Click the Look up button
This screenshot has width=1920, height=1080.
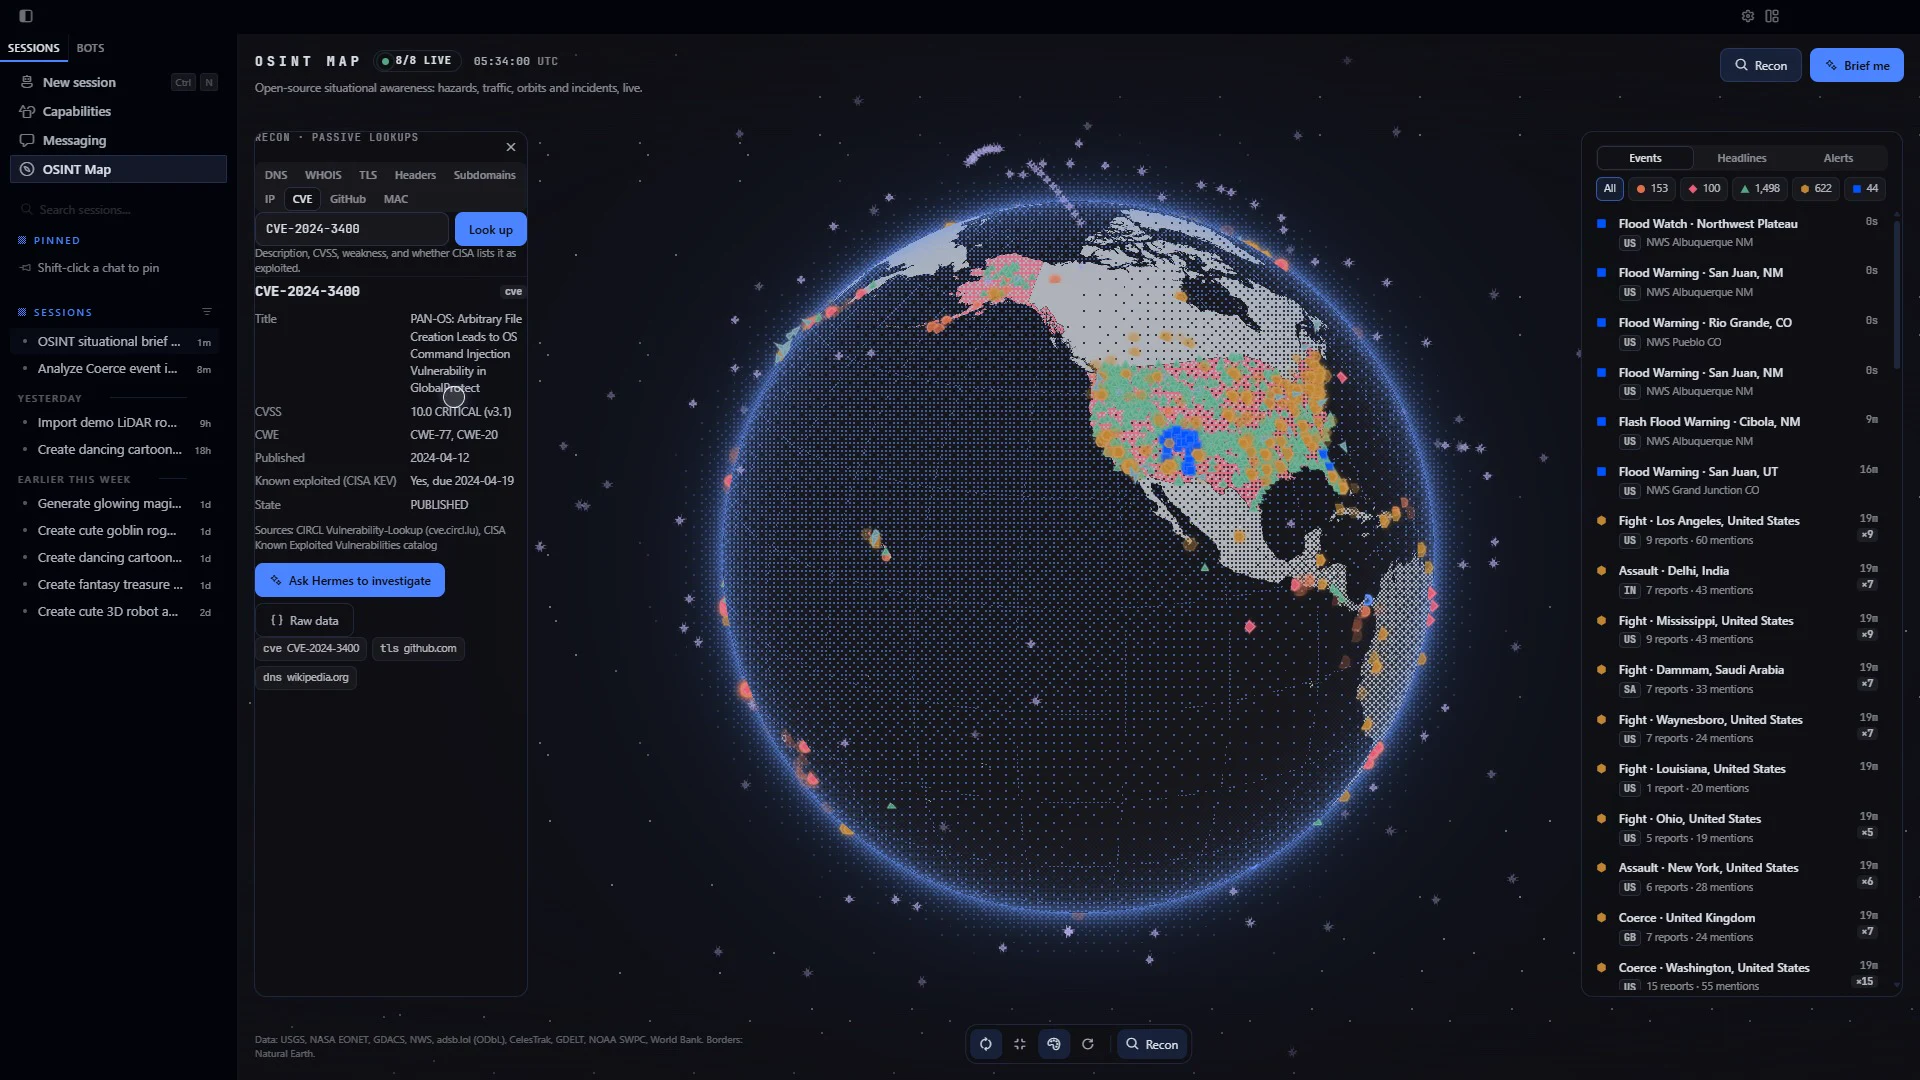tap(491, 229)
